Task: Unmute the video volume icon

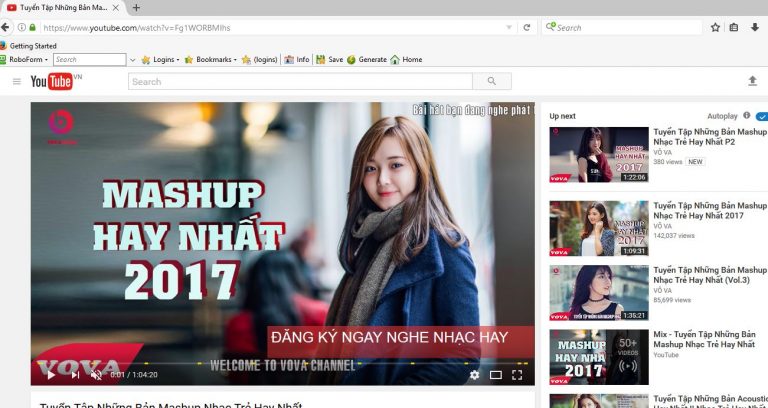Action: [x=96, y=375]
